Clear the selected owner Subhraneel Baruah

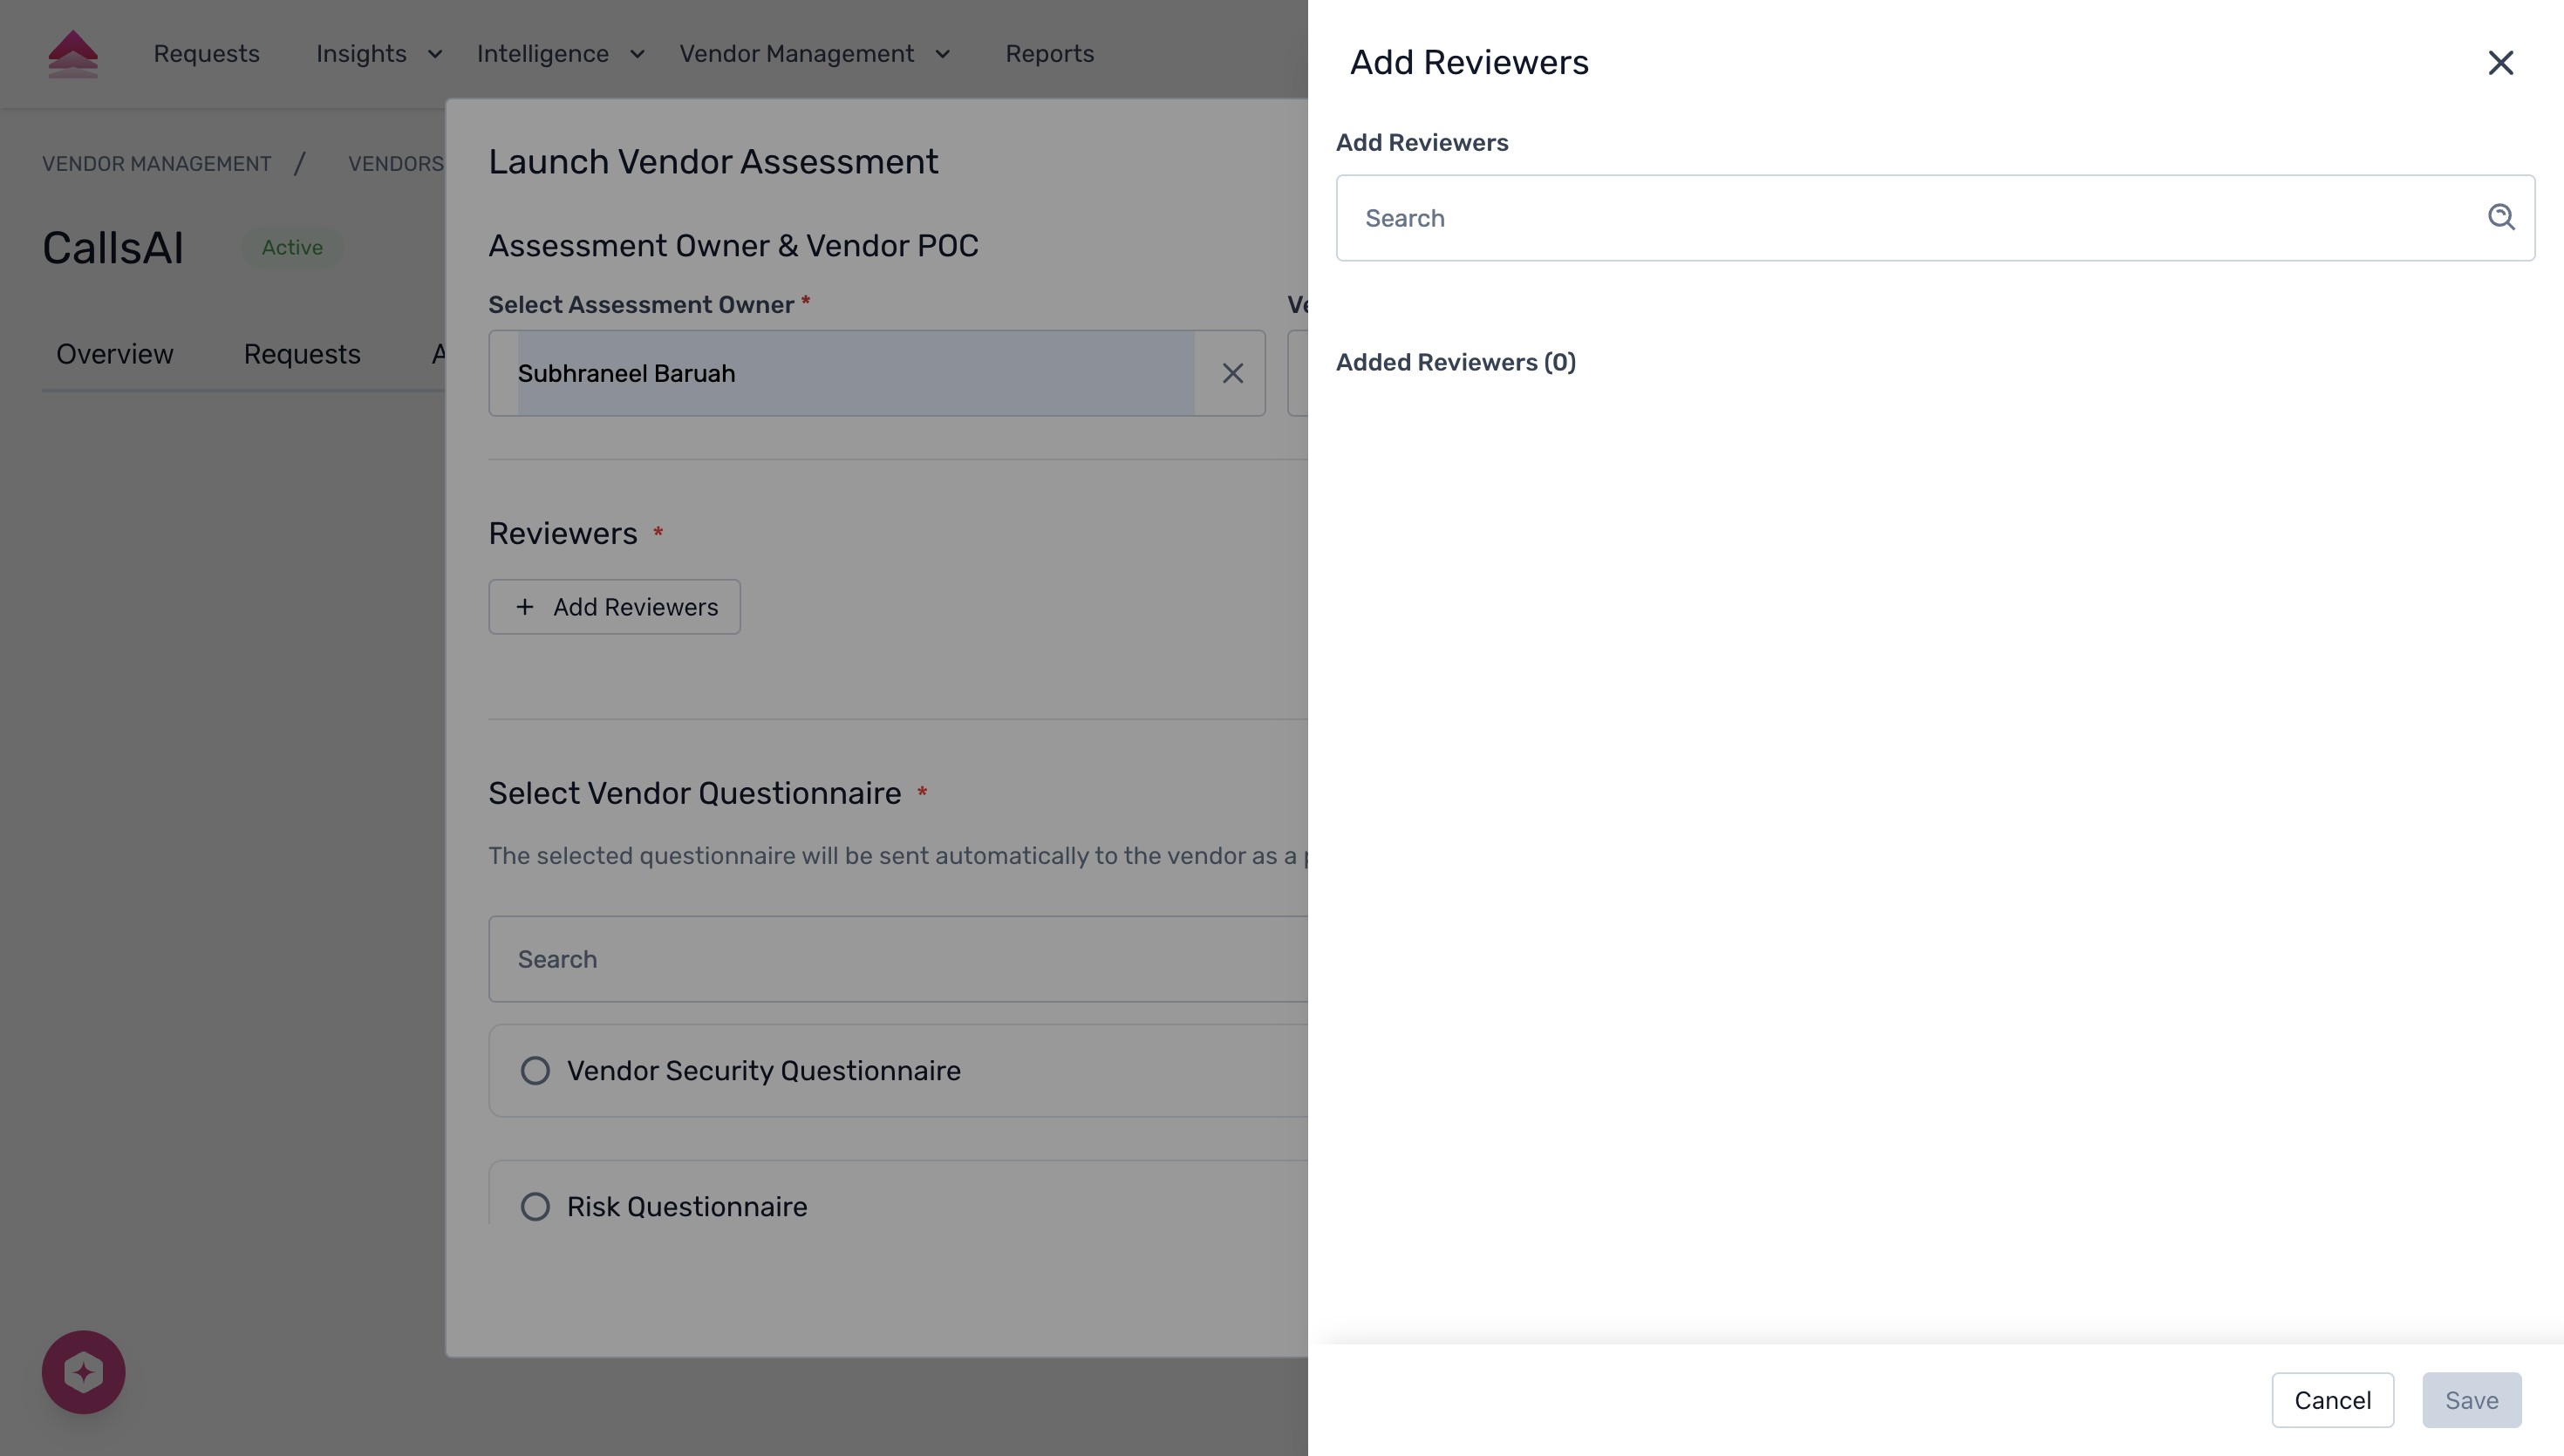coord(1232,373)
